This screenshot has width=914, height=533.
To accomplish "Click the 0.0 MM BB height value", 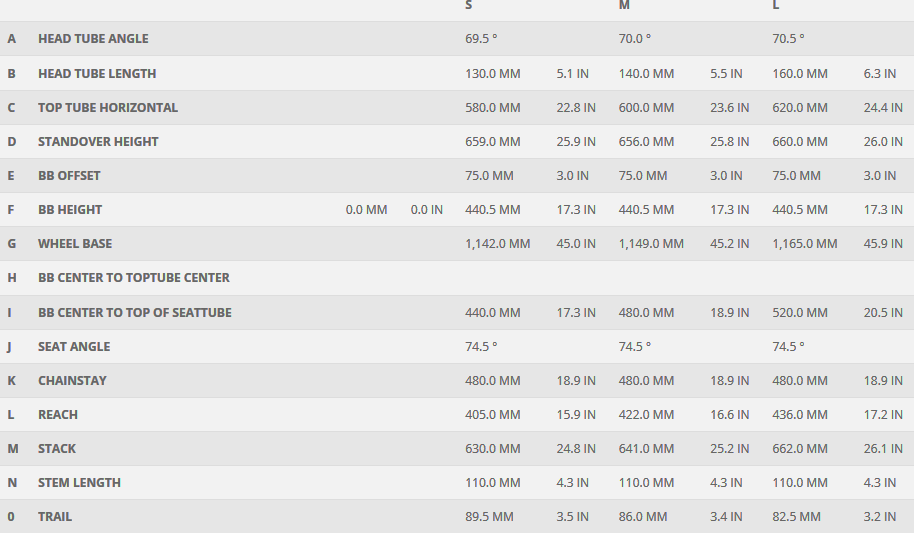I will pyautogui.click(x=366, y=210).
